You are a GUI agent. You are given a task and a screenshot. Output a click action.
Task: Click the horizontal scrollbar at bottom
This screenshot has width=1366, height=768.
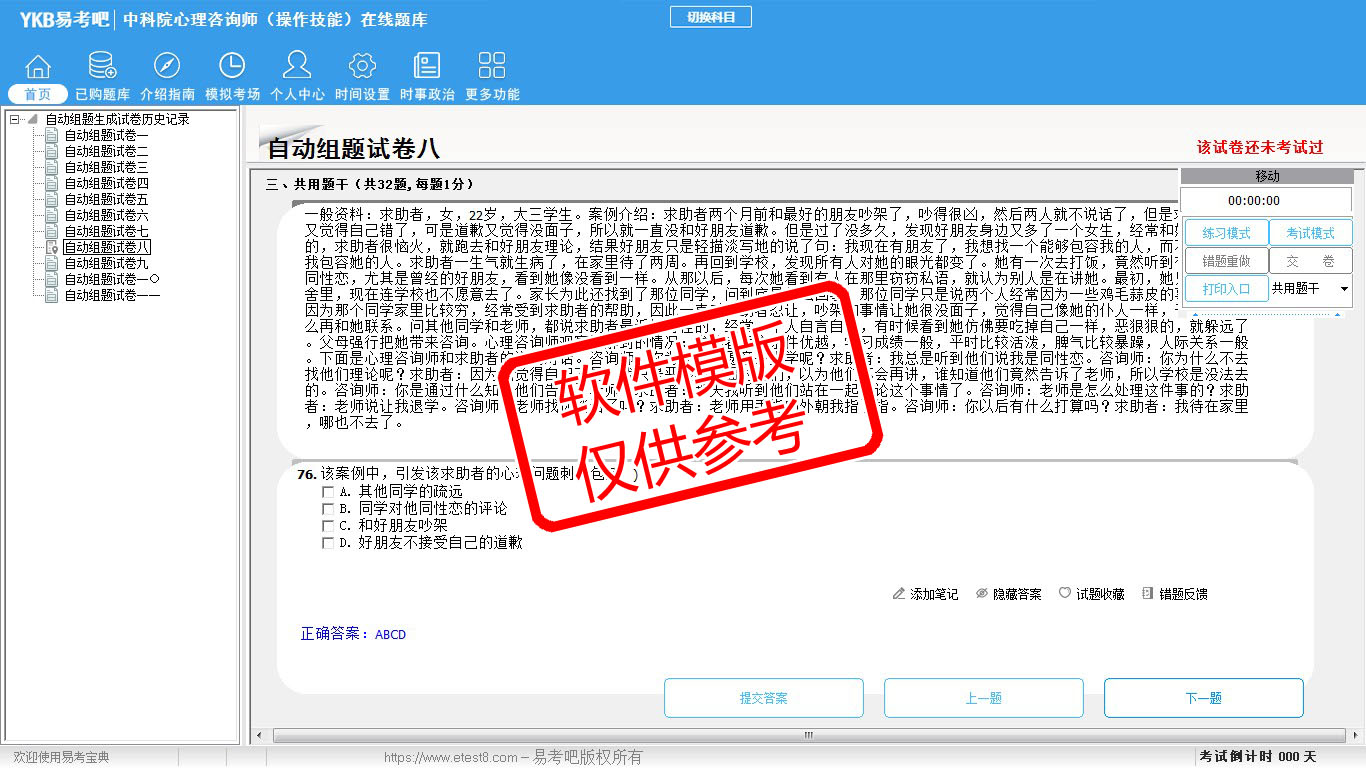(x=808, y=735)
